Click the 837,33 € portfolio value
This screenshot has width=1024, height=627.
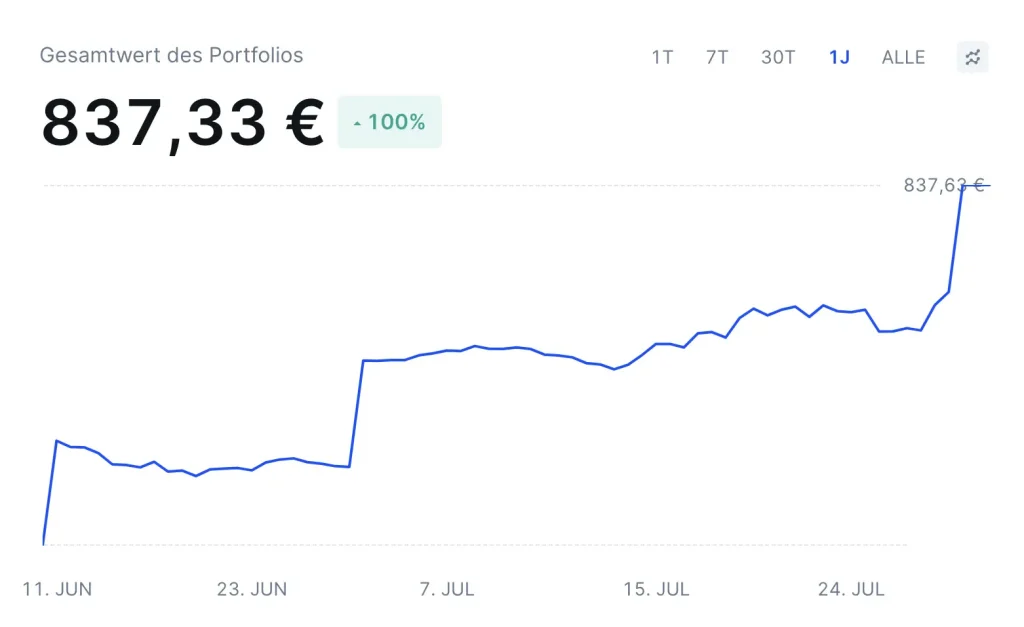point(183,124)
